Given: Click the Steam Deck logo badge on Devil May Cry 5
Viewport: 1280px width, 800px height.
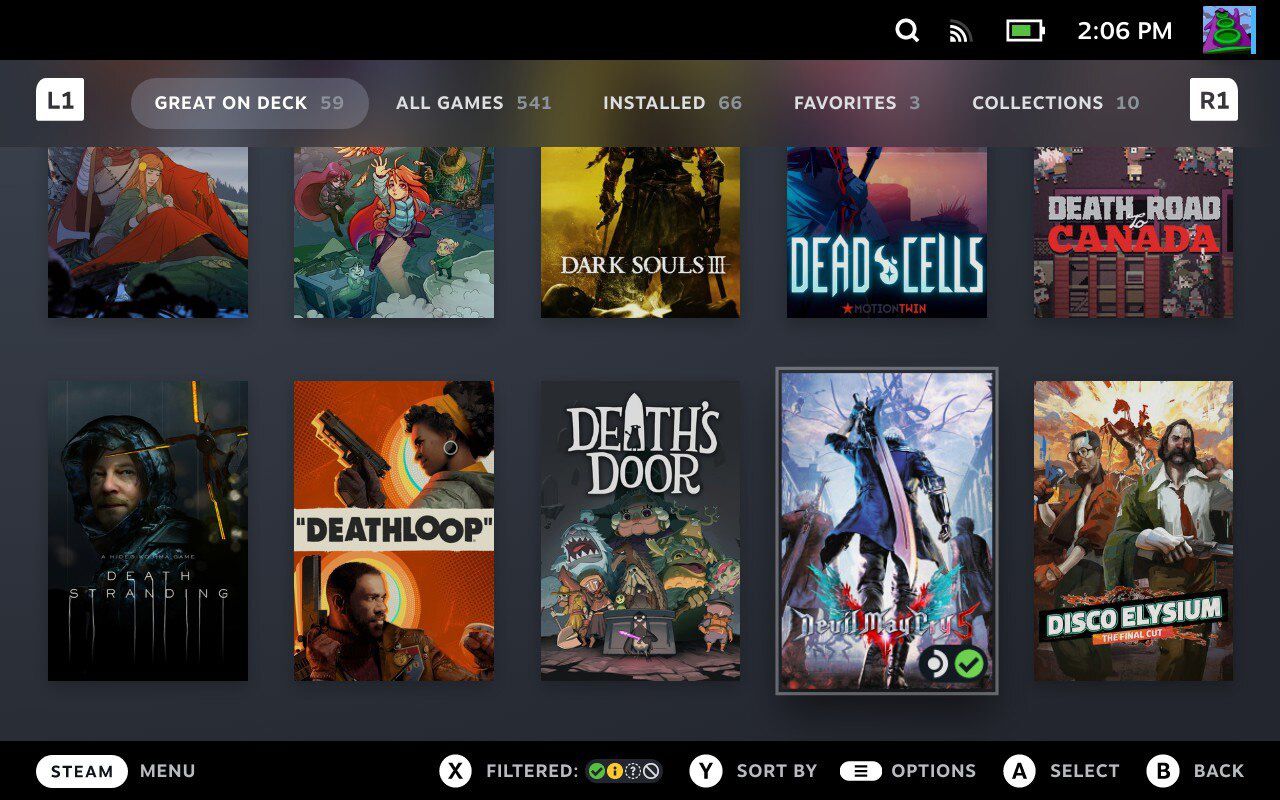Looking at the screenshot, I should 936,663.
